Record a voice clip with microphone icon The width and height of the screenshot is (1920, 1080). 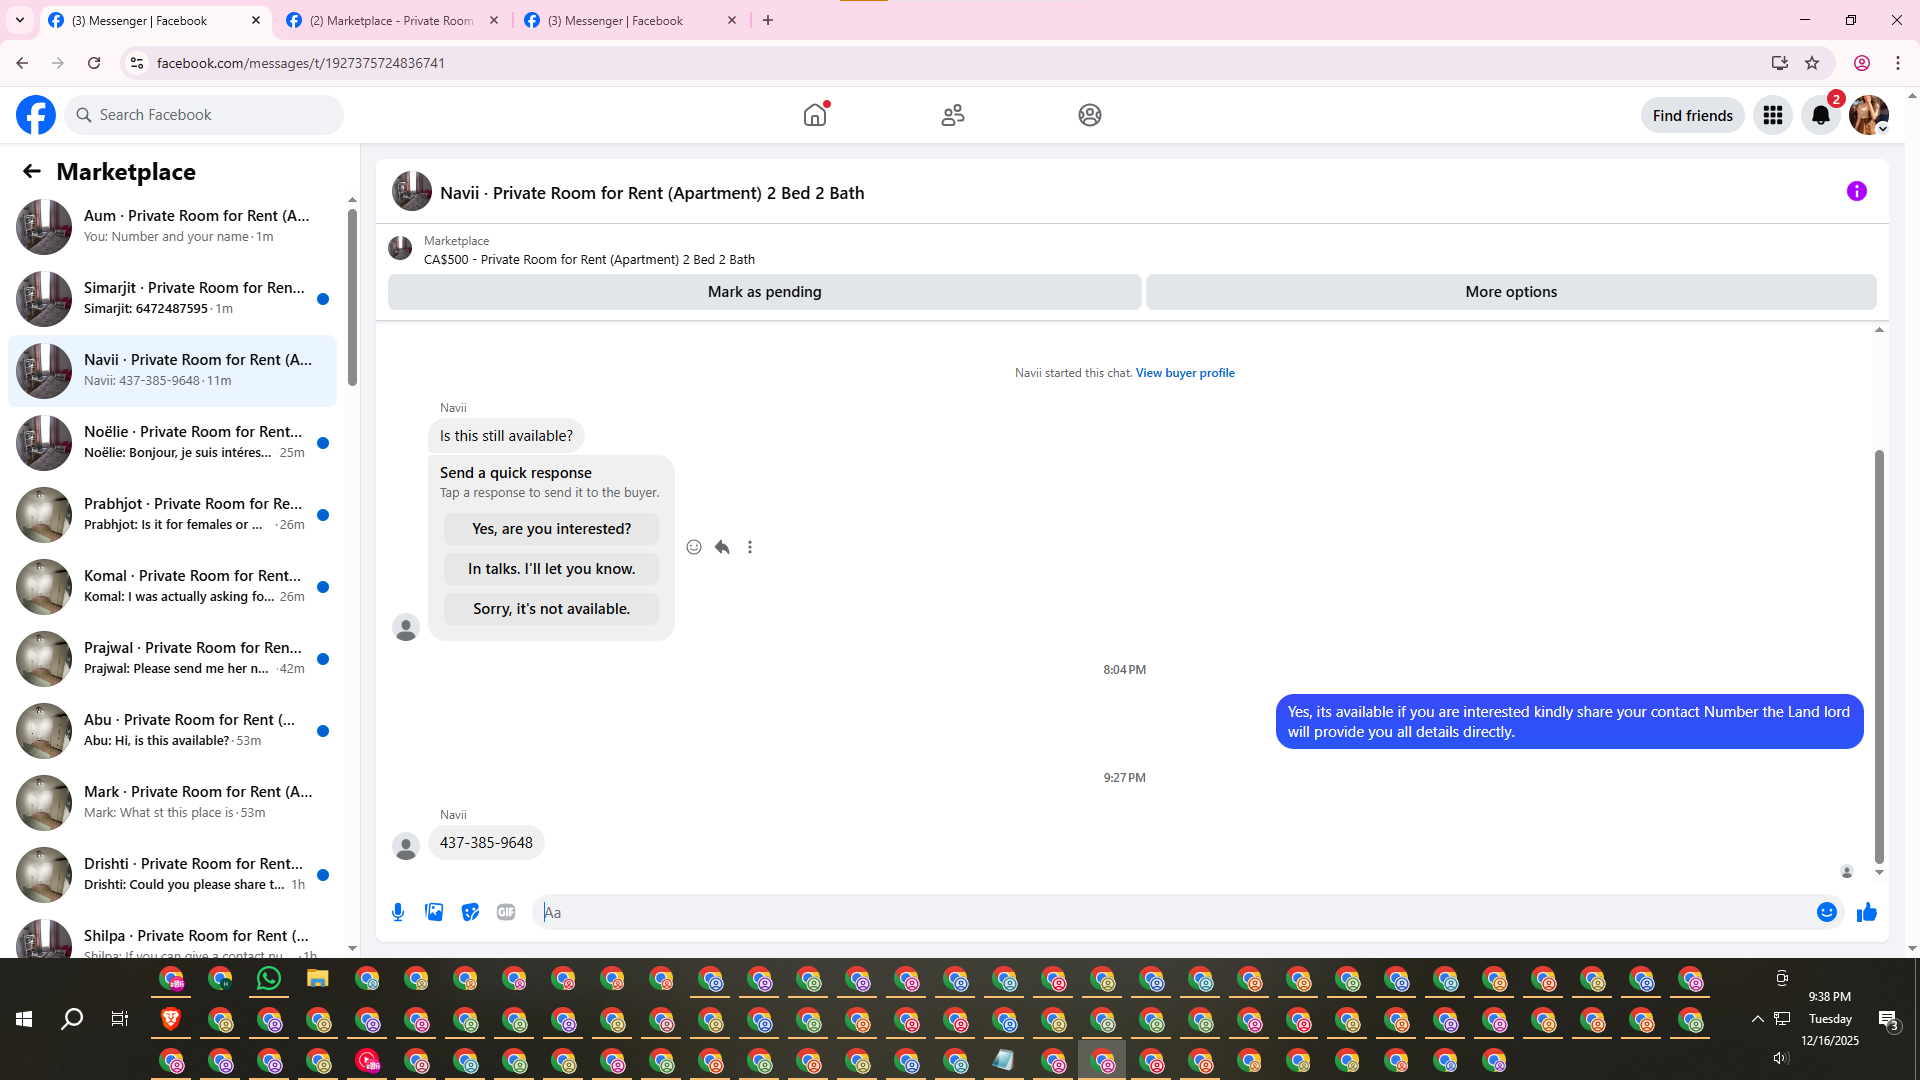(x=398, y=912)
